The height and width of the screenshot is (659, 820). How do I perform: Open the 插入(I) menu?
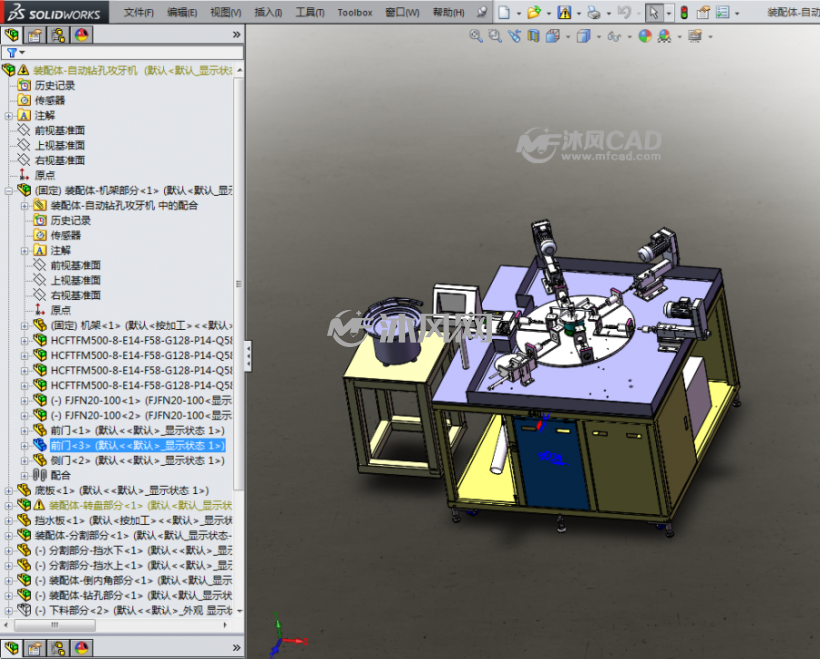(268, 12)
